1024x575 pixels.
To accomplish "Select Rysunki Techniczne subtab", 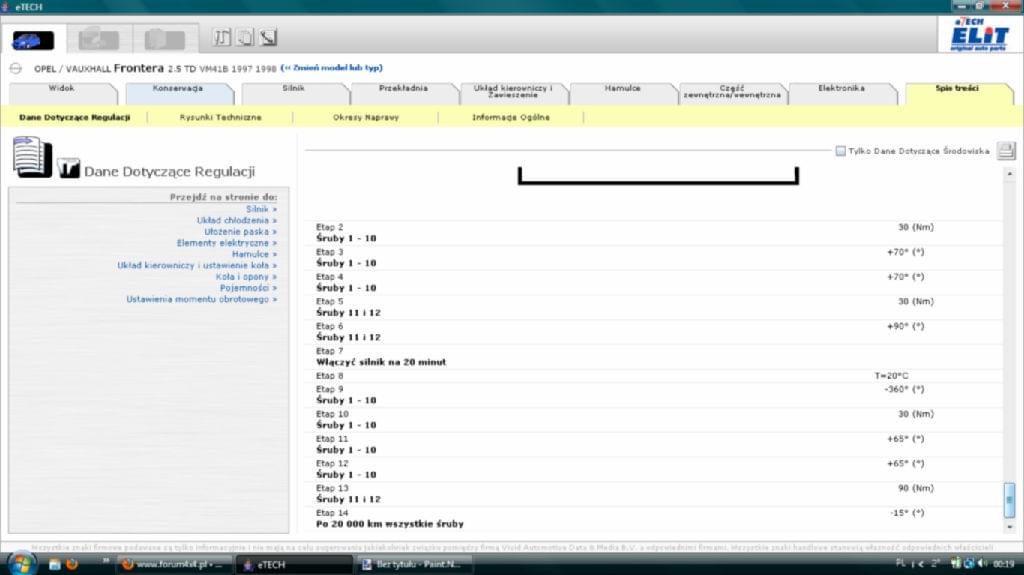I will click(x=221, y=118).
